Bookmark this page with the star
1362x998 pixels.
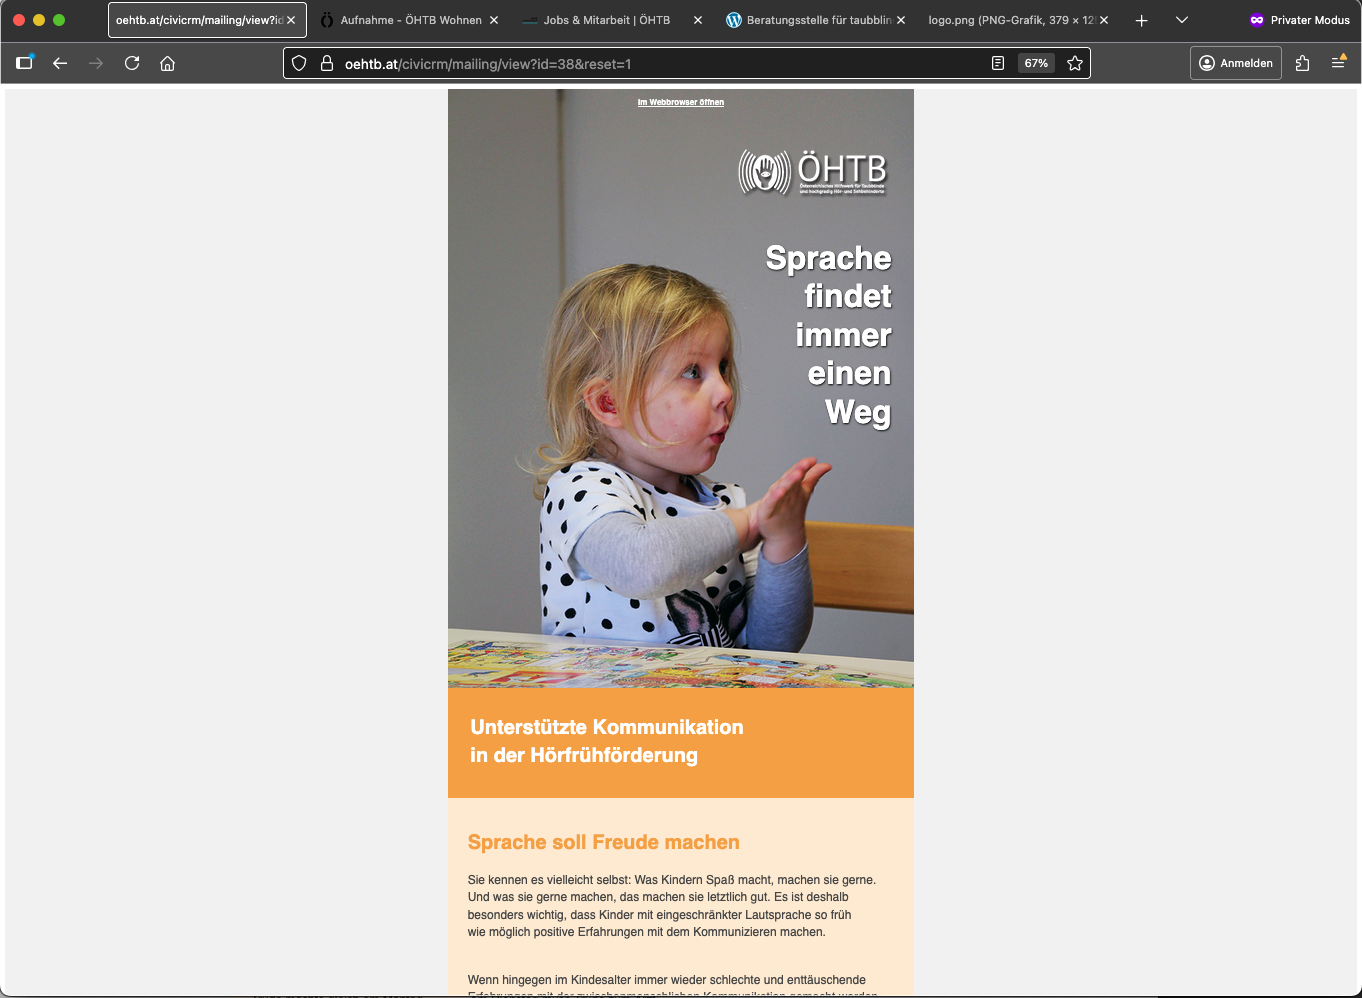pyautogui.click(x=1075, y=63)
